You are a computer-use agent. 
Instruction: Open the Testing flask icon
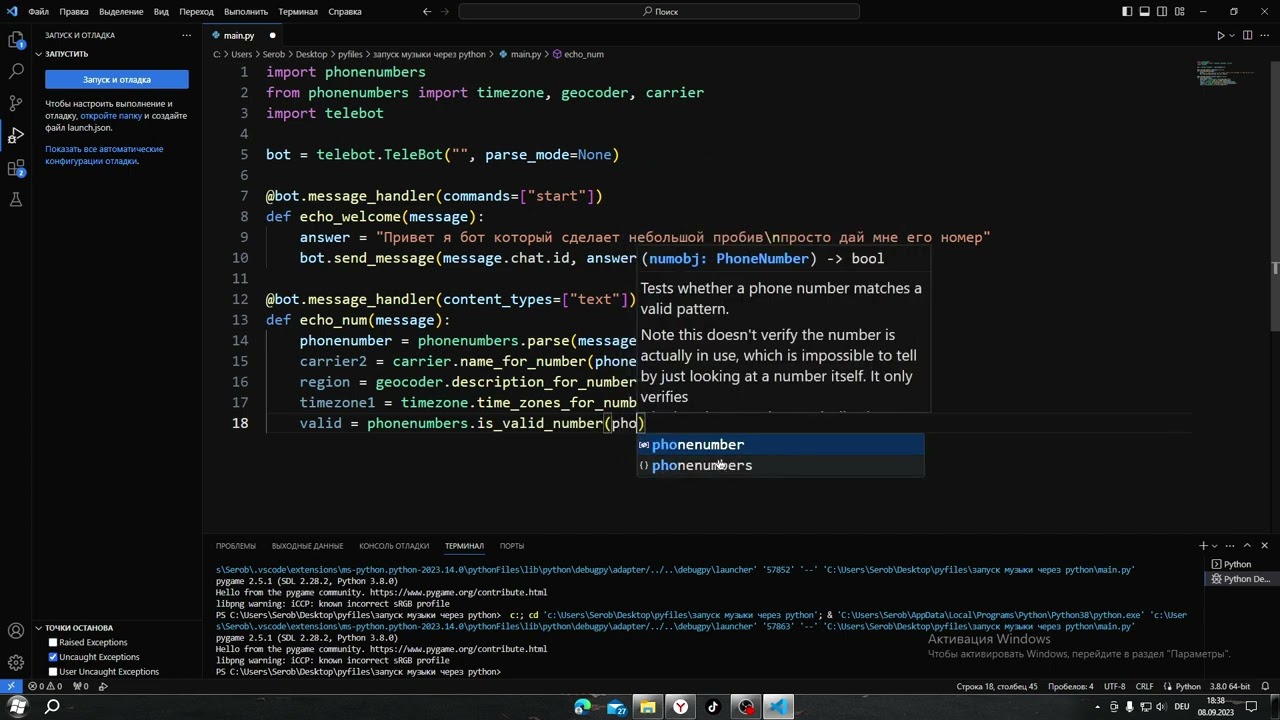pyautogui.click(x=16, y=200)
